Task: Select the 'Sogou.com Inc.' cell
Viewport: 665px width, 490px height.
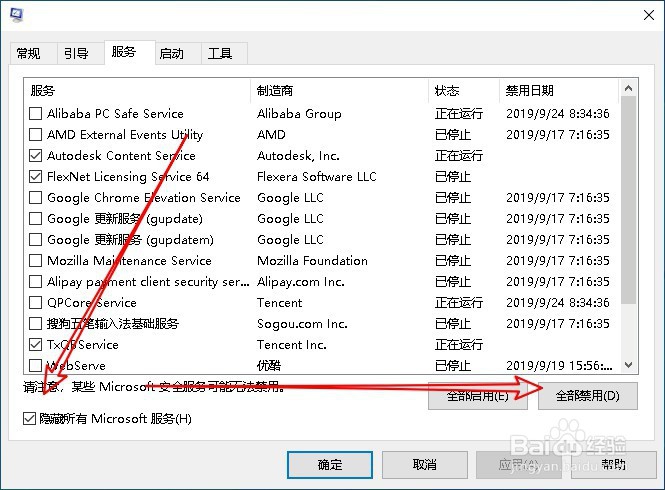Action: point(302,324)
